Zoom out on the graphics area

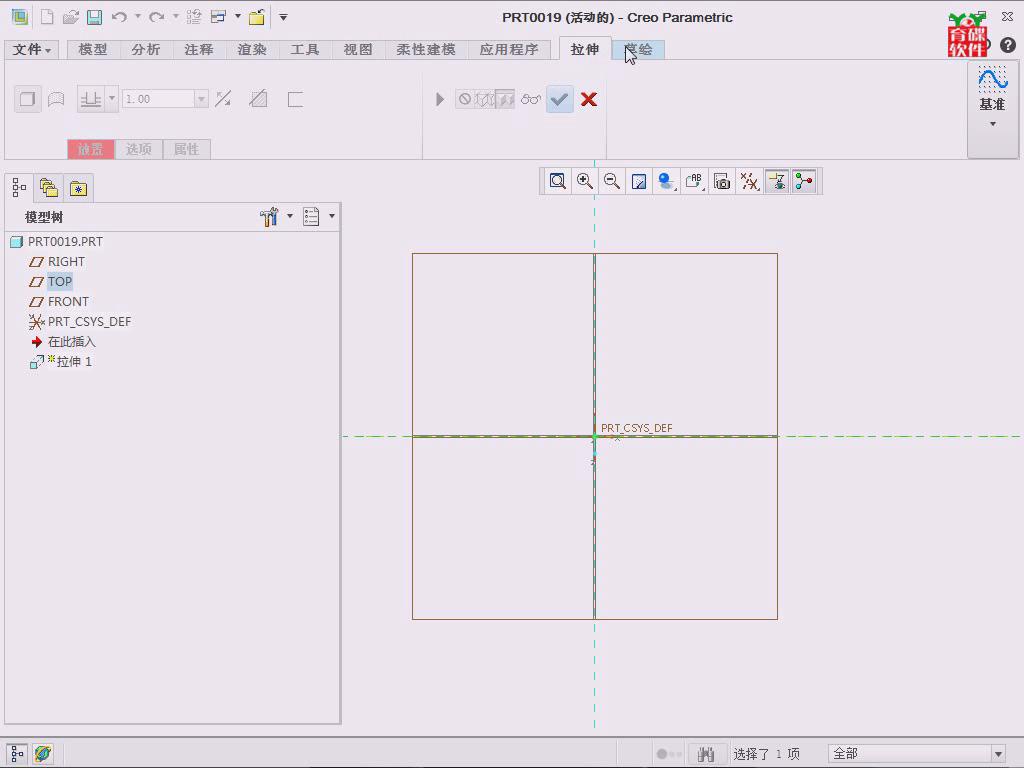[612, 181]
